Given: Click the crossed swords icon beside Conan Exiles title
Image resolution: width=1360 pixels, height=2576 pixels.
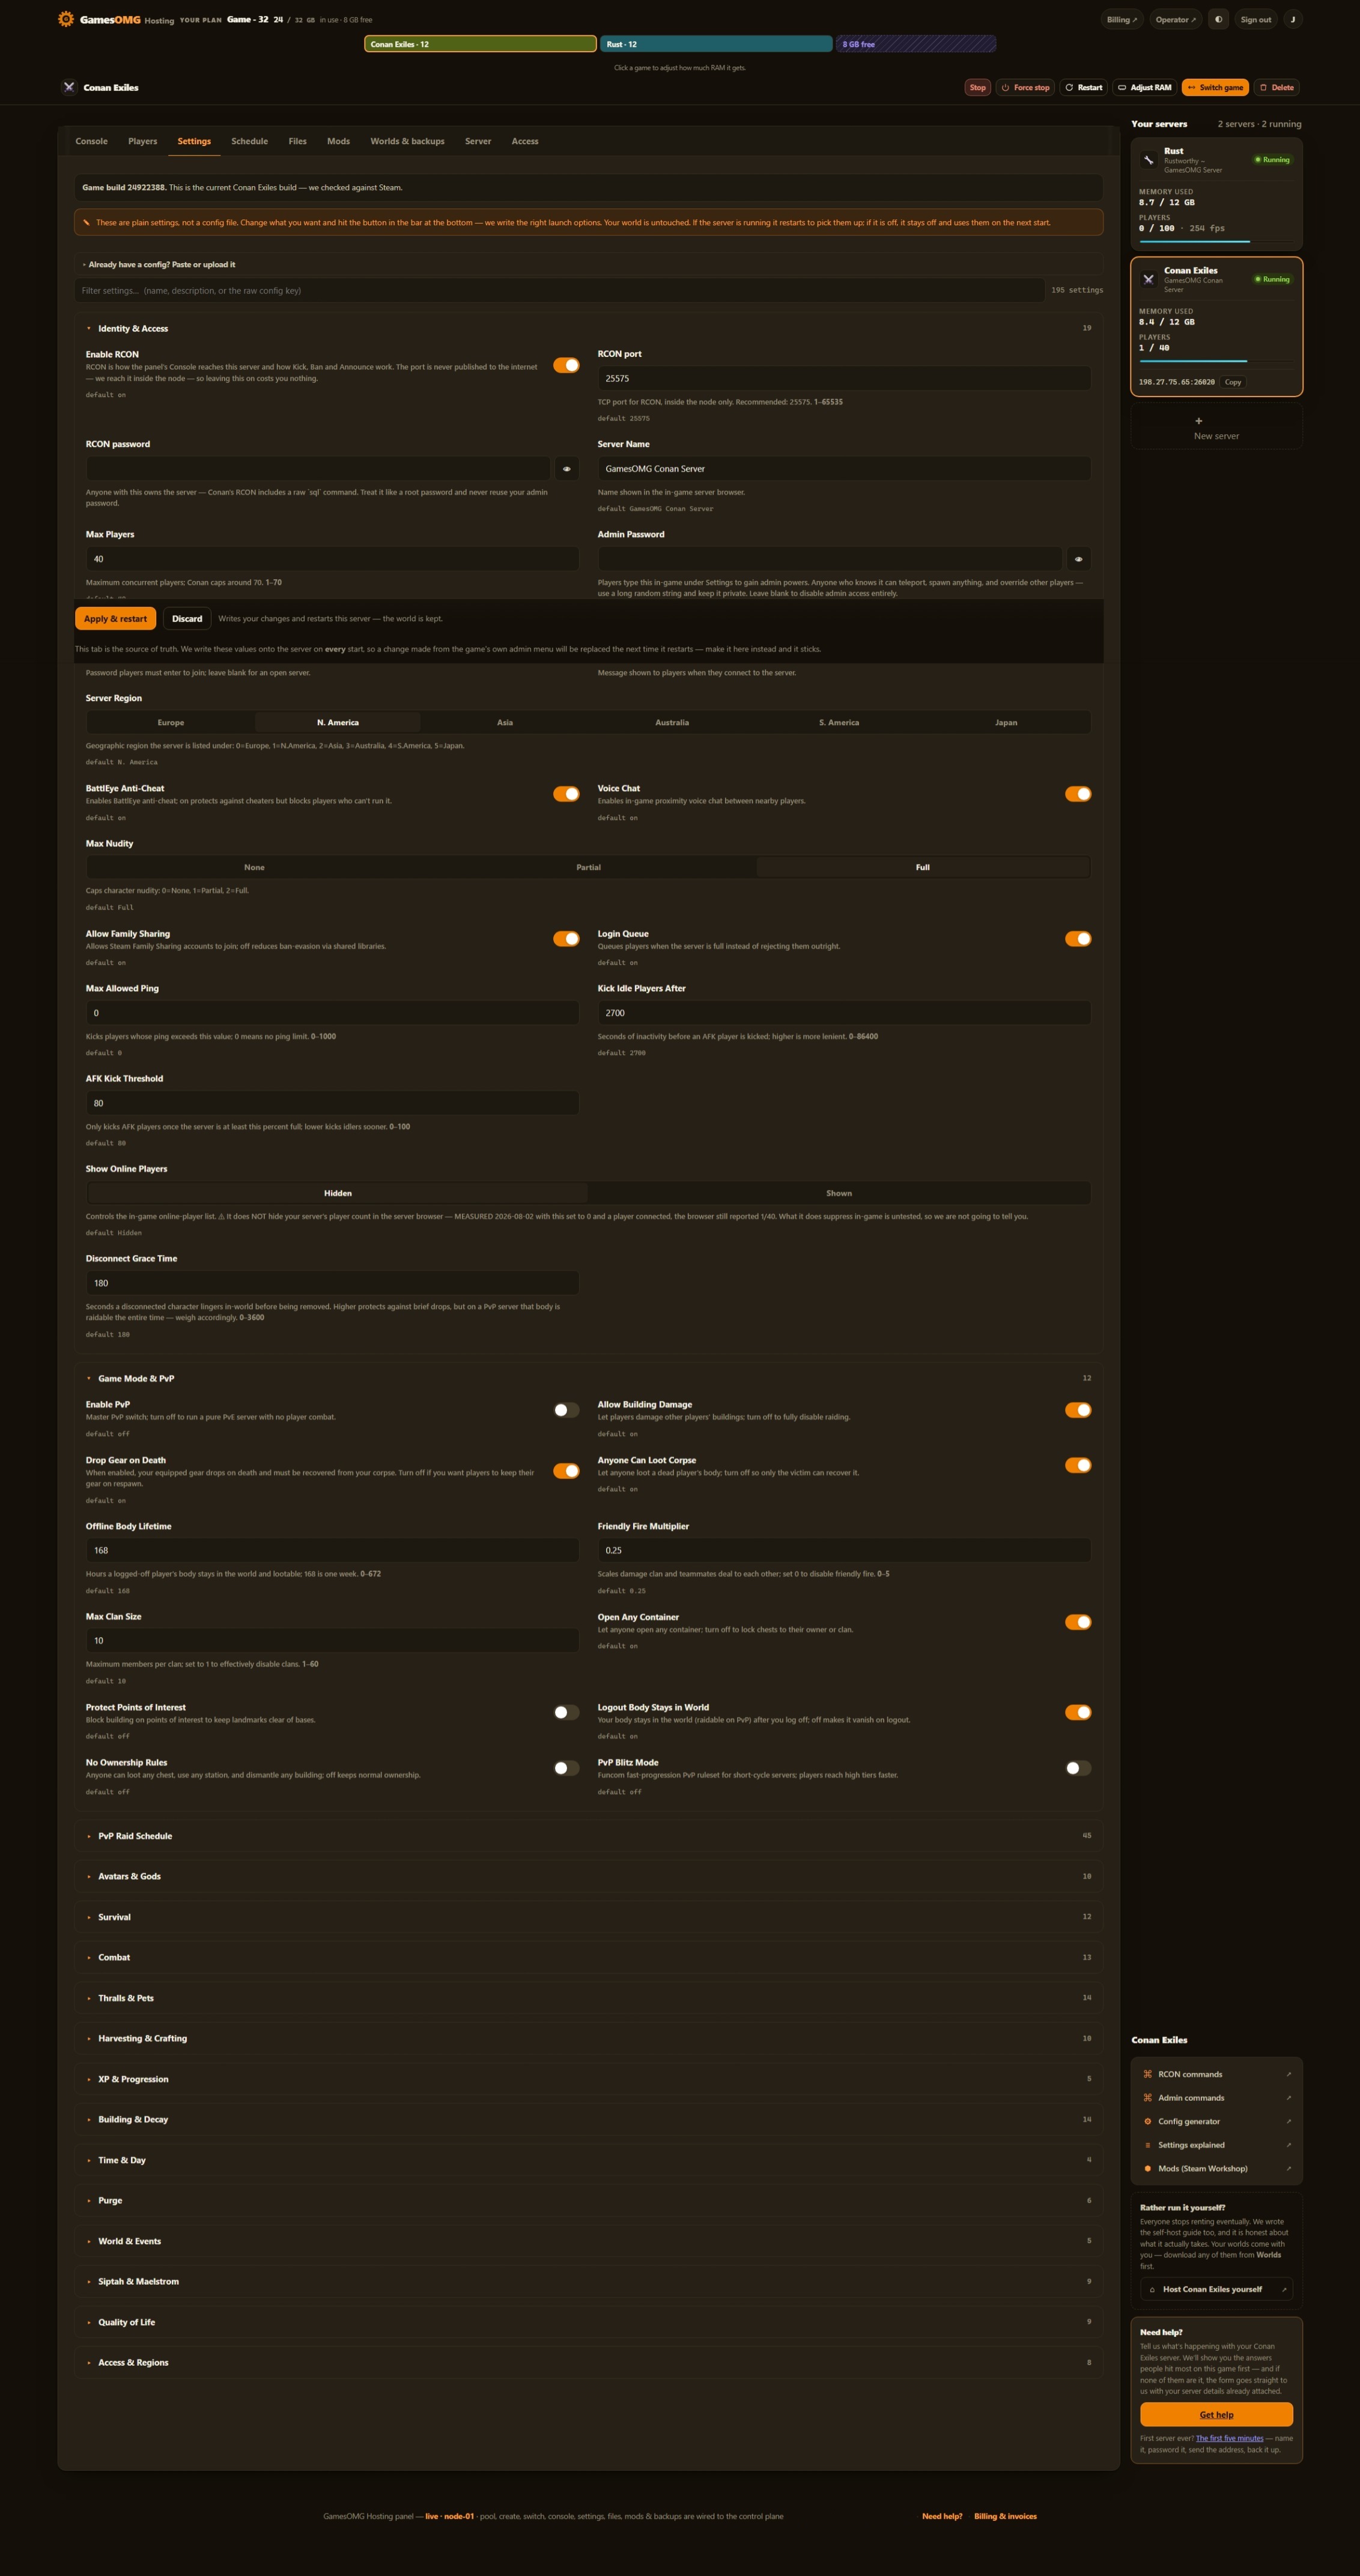Looking at the screenshot, I should pos(69,87).
